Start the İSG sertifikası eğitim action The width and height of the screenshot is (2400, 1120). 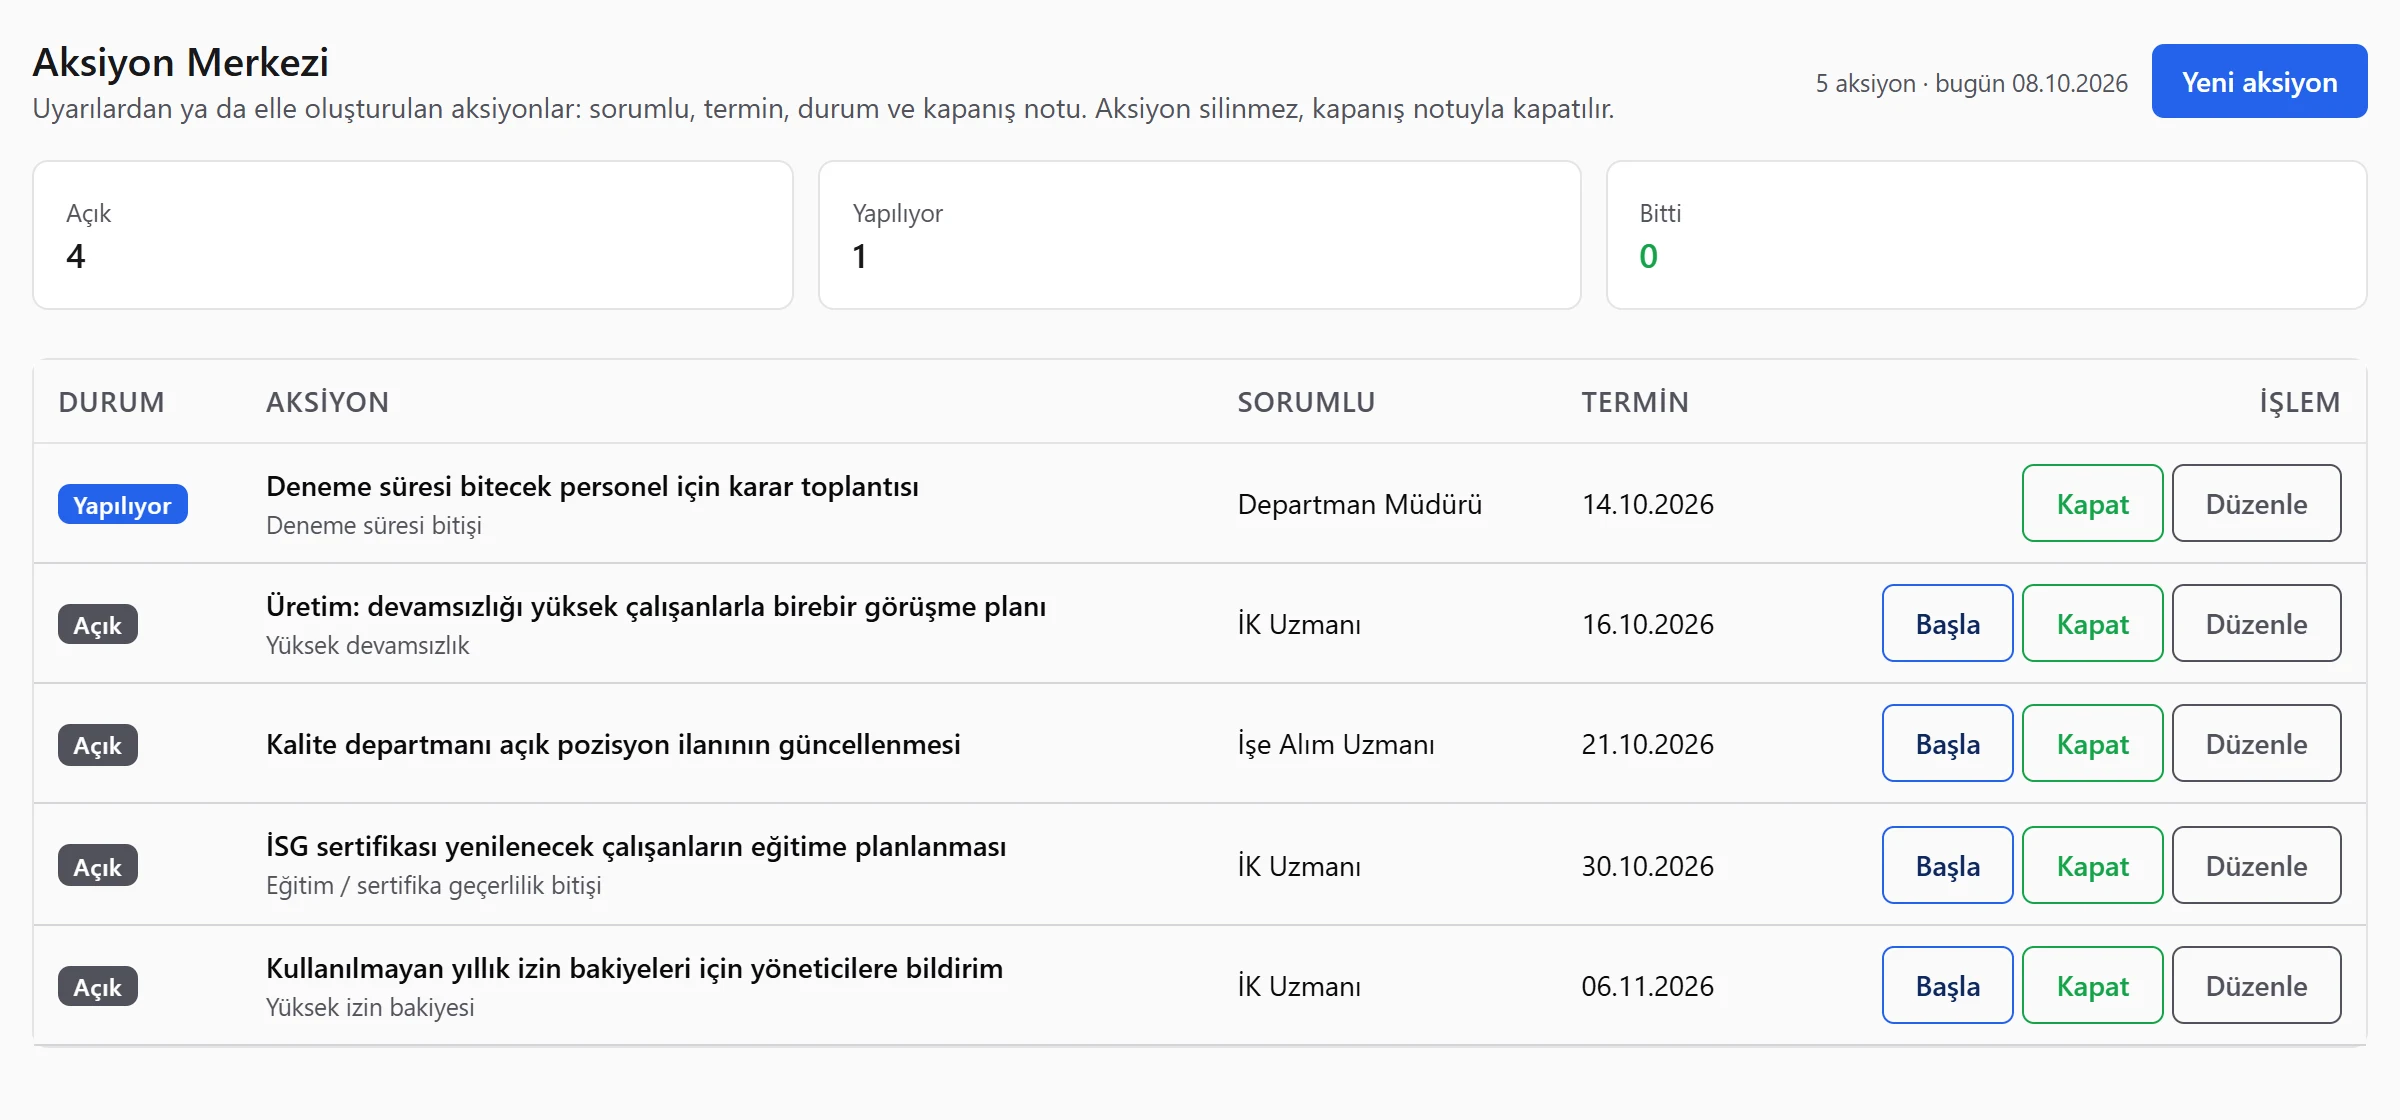pos(1947,865)
